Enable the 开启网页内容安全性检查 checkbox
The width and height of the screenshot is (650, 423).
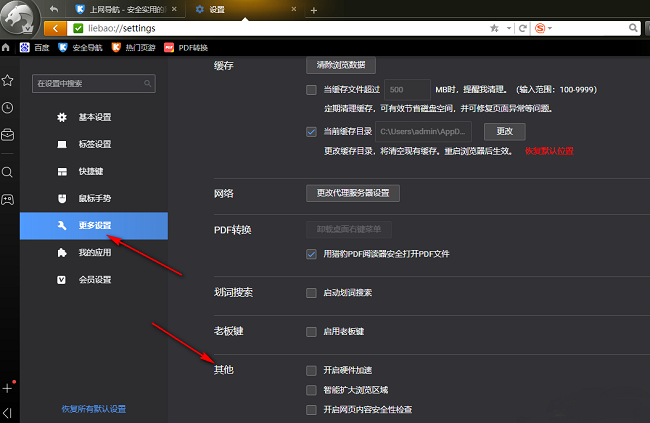(311, 410)
